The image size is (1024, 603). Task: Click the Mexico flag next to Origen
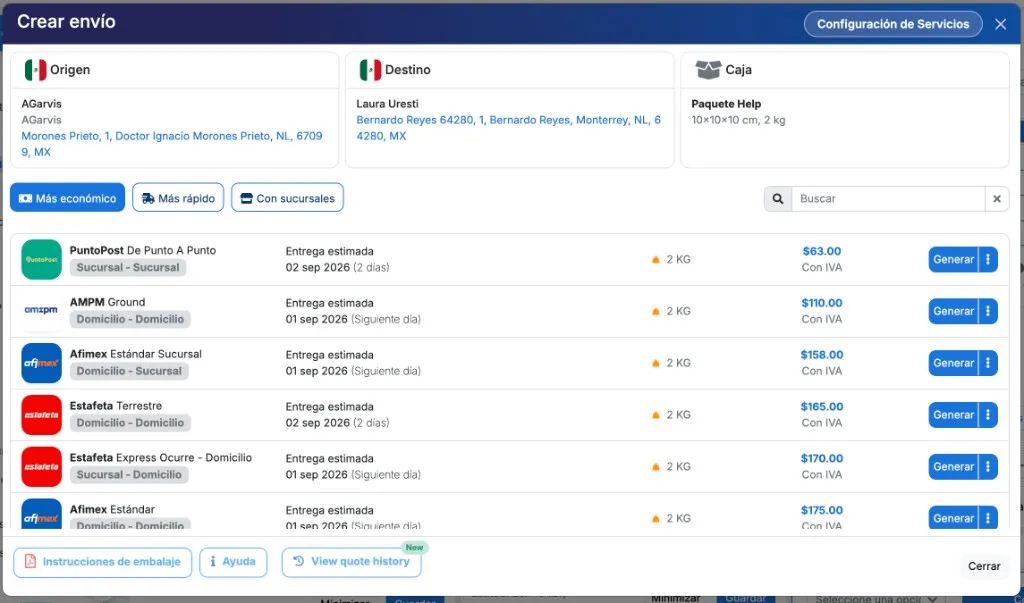[35, 70]
